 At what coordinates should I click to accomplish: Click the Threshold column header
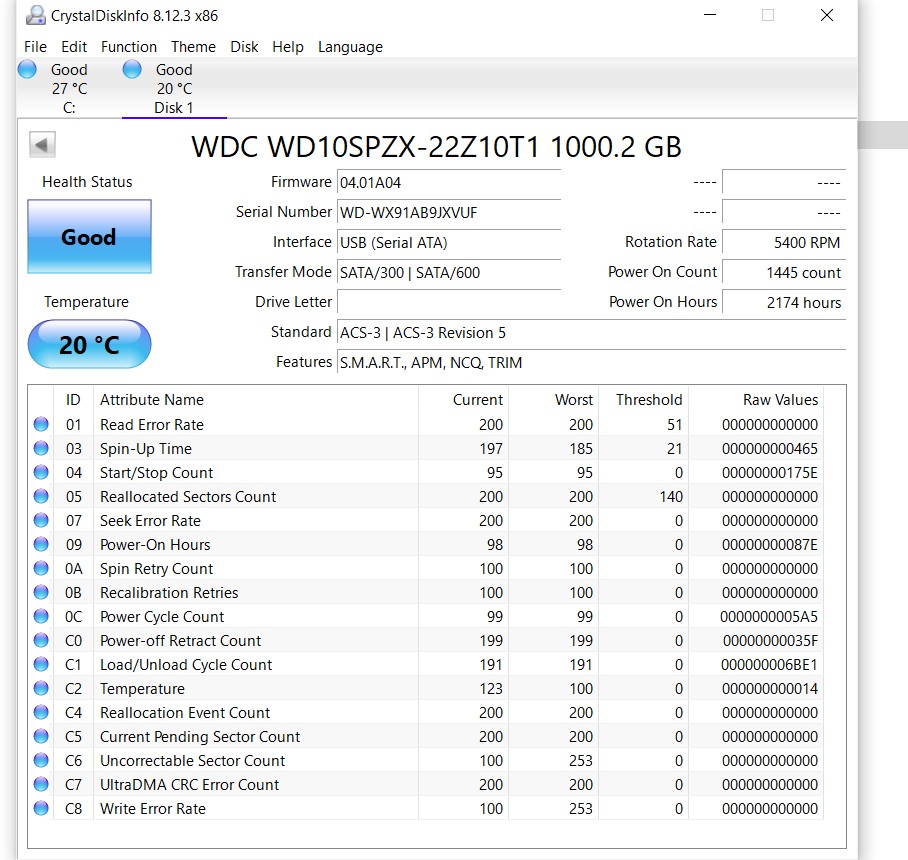point(649,400)
